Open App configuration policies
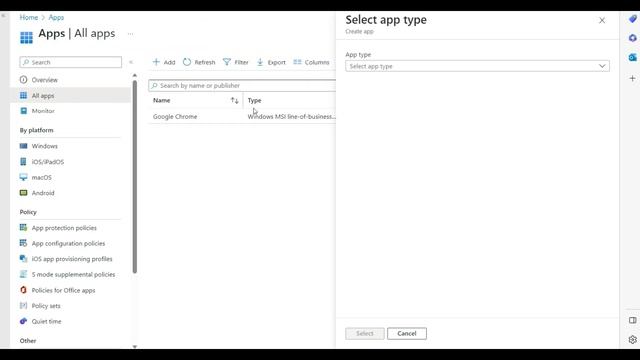This screenshot has height=360, width=640. (68, 244)
